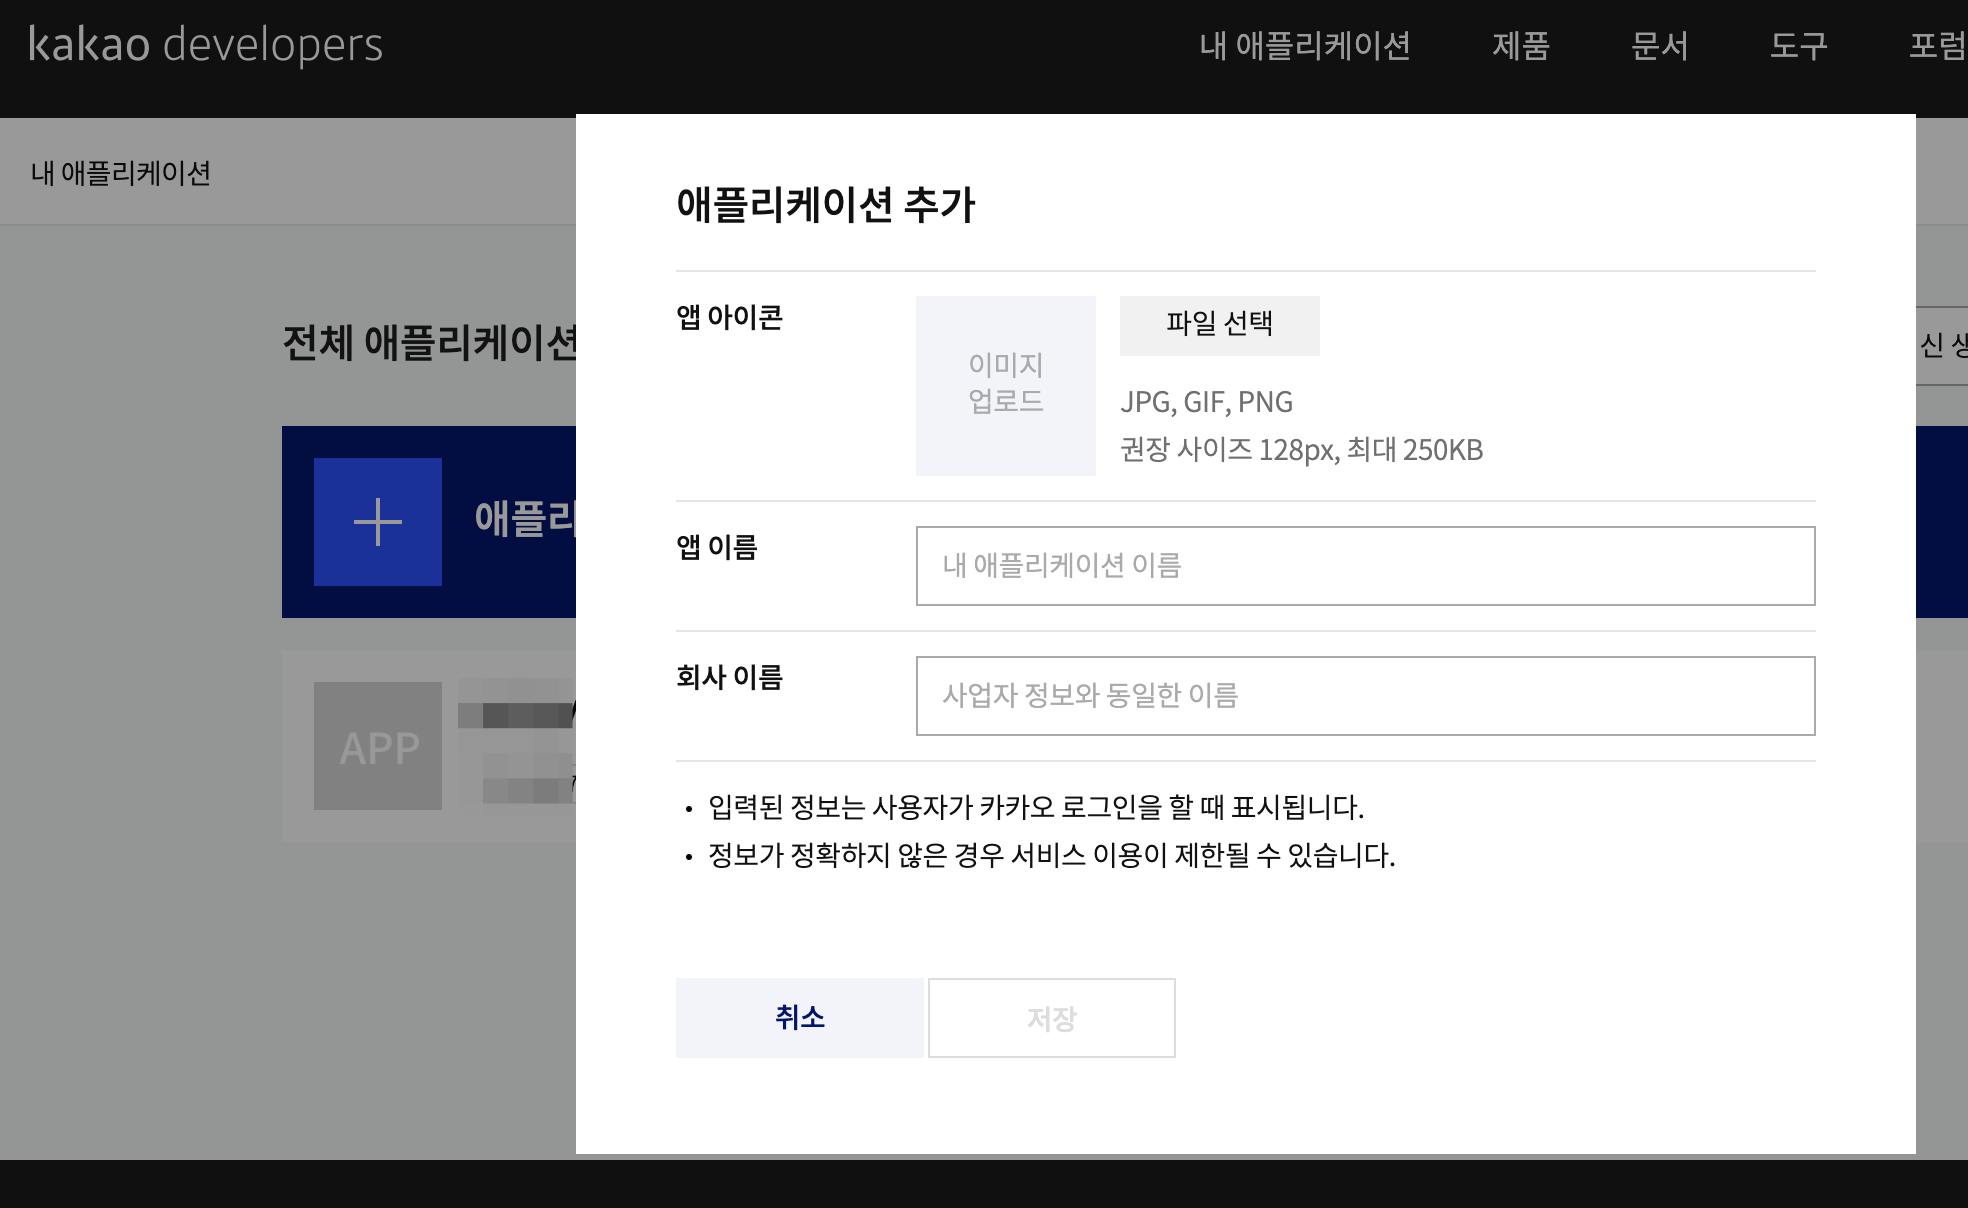Open the 제품 menu
Image resolution: width=1968 pixels, height=1208 pixels.
1520,46
